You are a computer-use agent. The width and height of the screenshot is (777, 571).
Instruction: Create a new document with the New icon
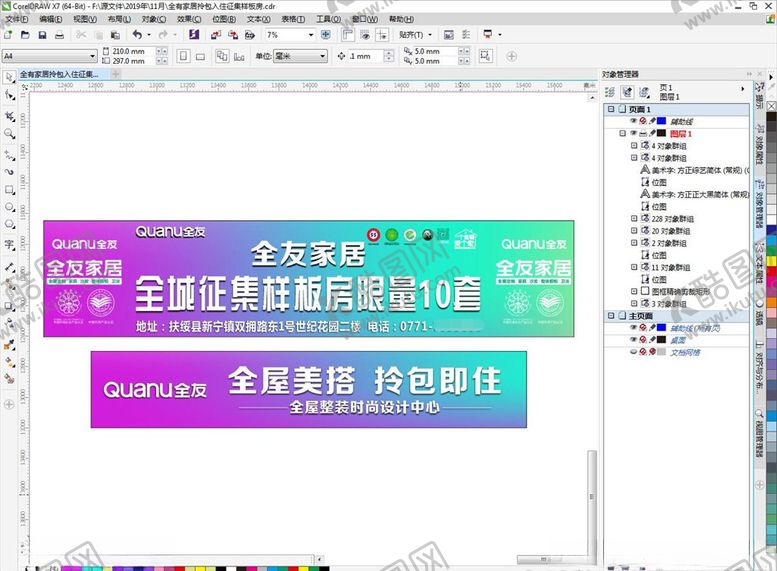click(8, 35)
